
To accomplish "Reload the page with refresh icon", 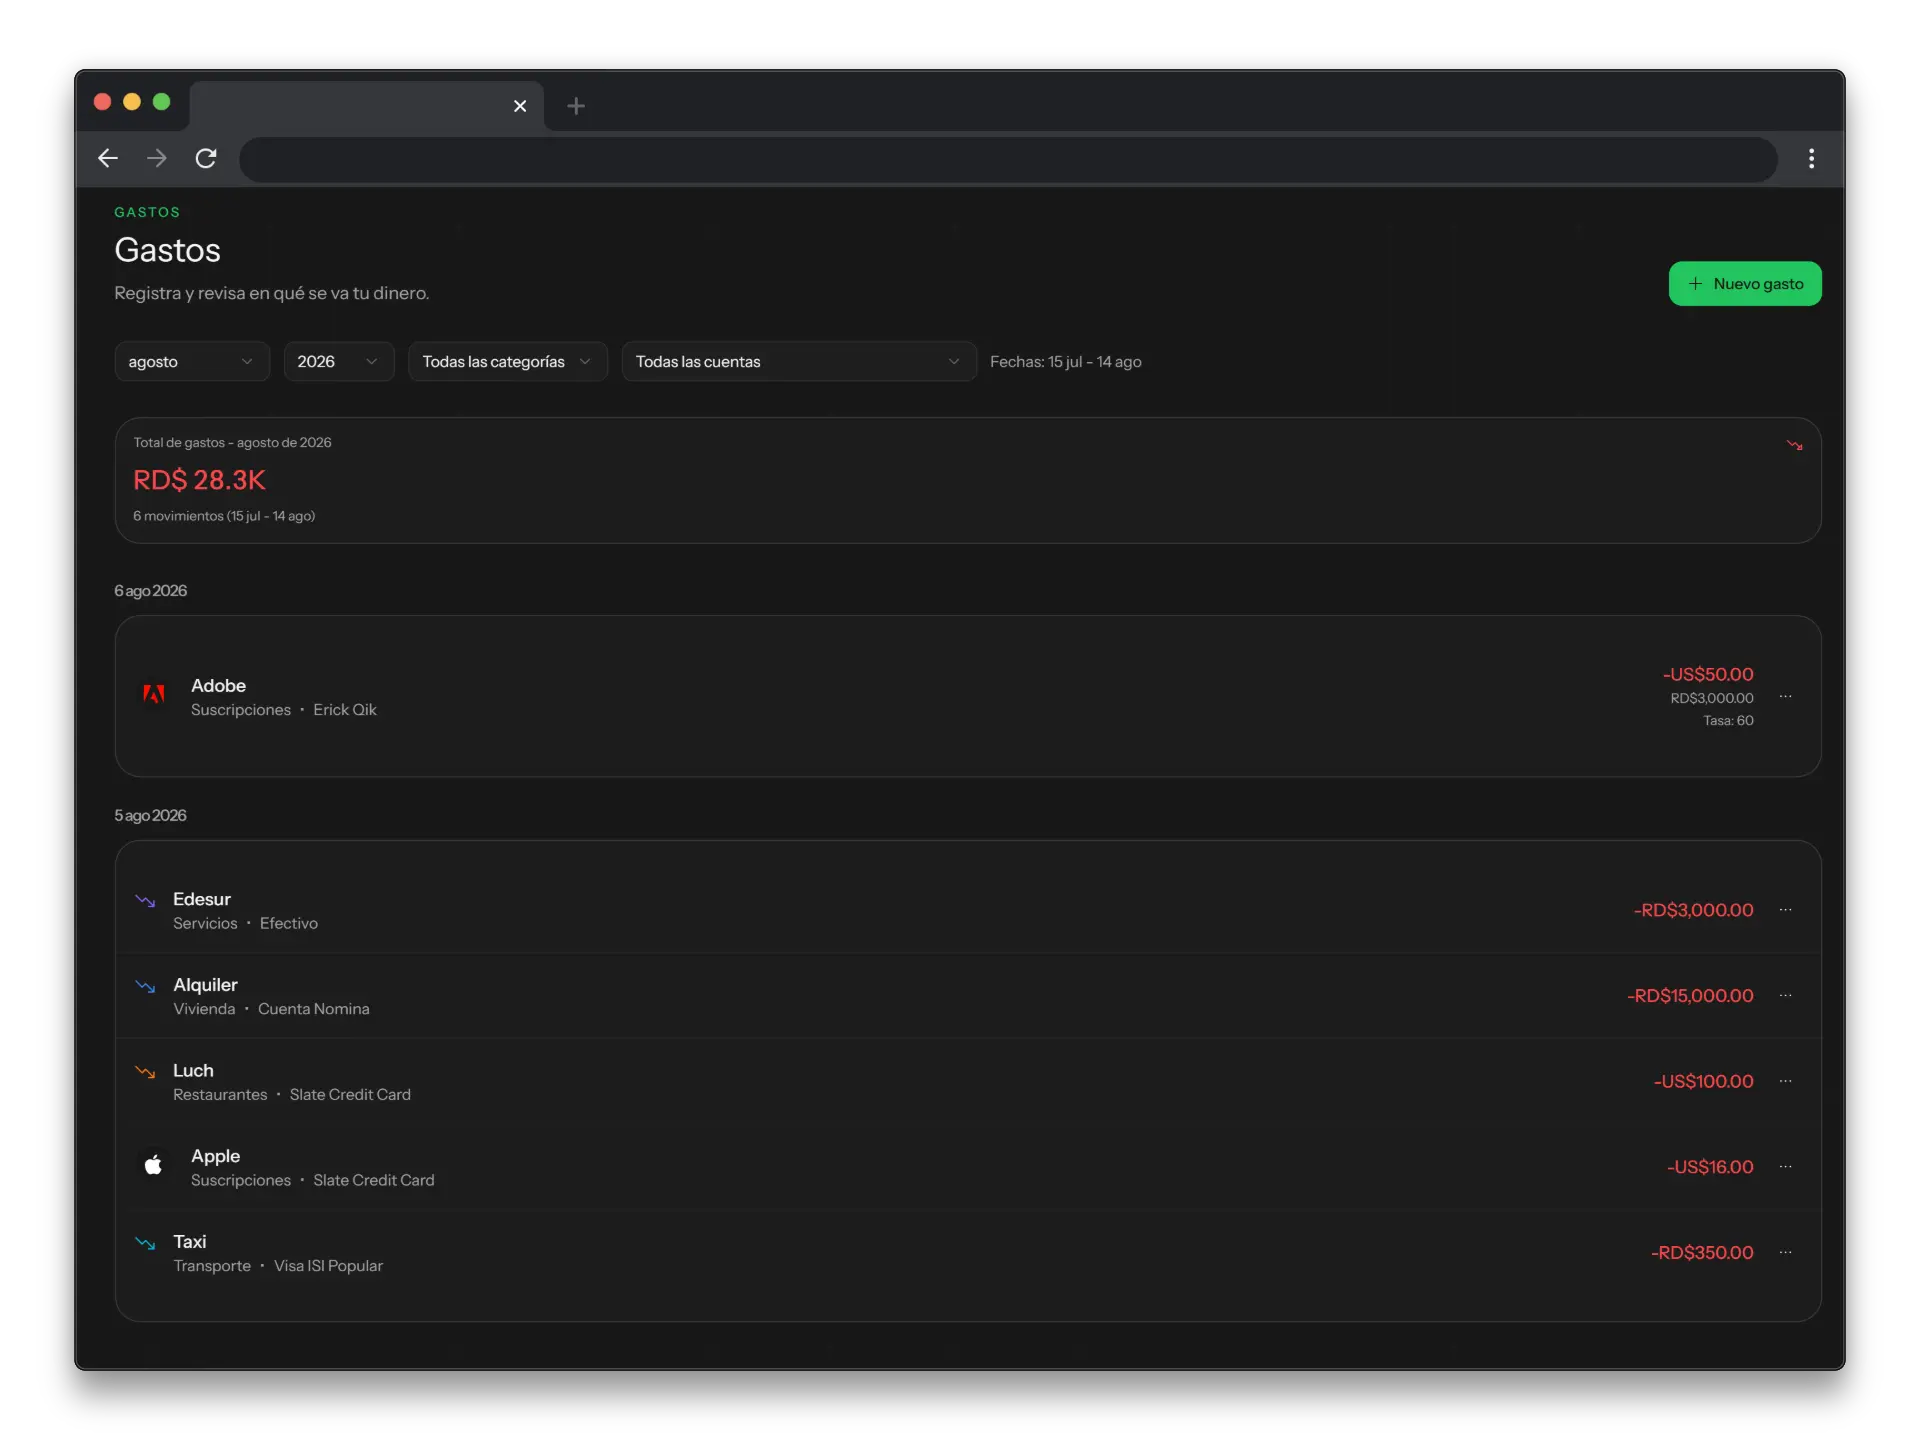I will 206,158.
